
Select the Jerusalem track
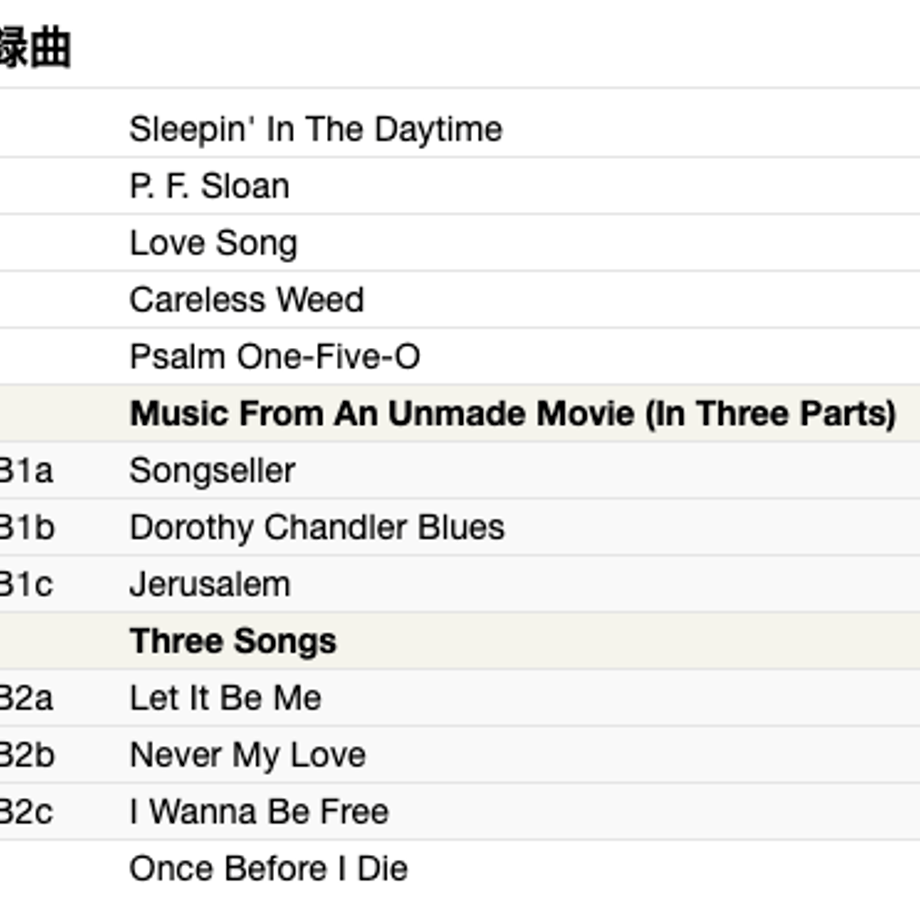click(209, 584)
